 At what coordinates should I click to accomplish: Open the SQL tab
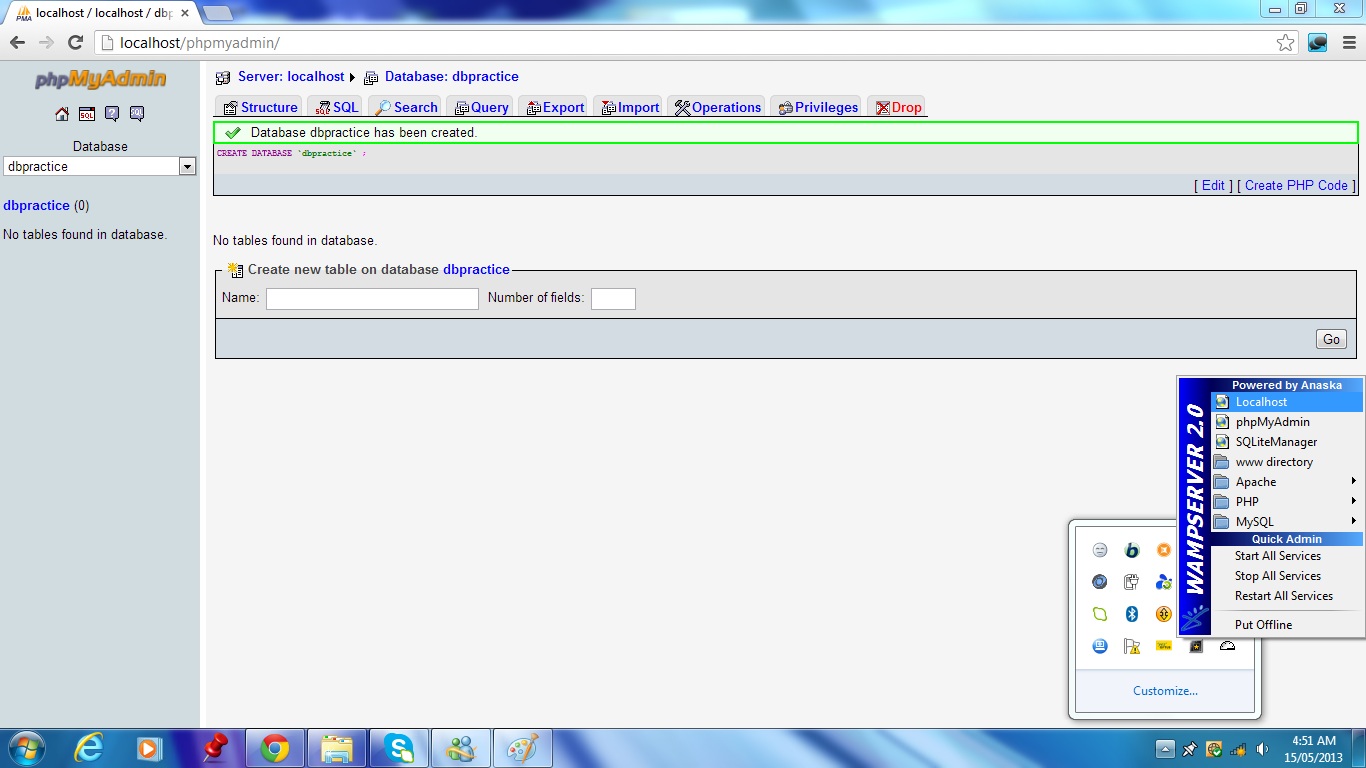click(x=336, y=107)
